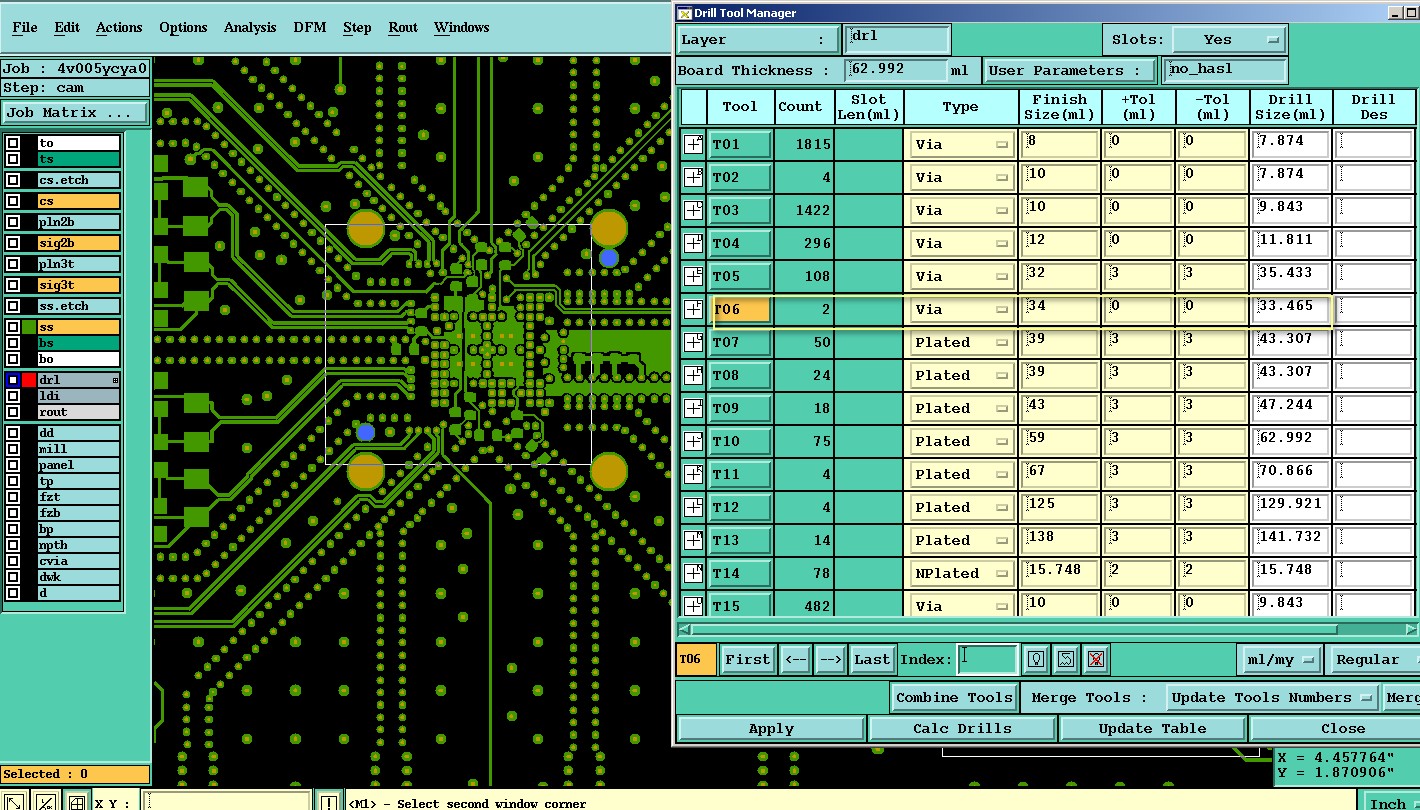Click the plus icon in row T10

(x=693, y=441)
